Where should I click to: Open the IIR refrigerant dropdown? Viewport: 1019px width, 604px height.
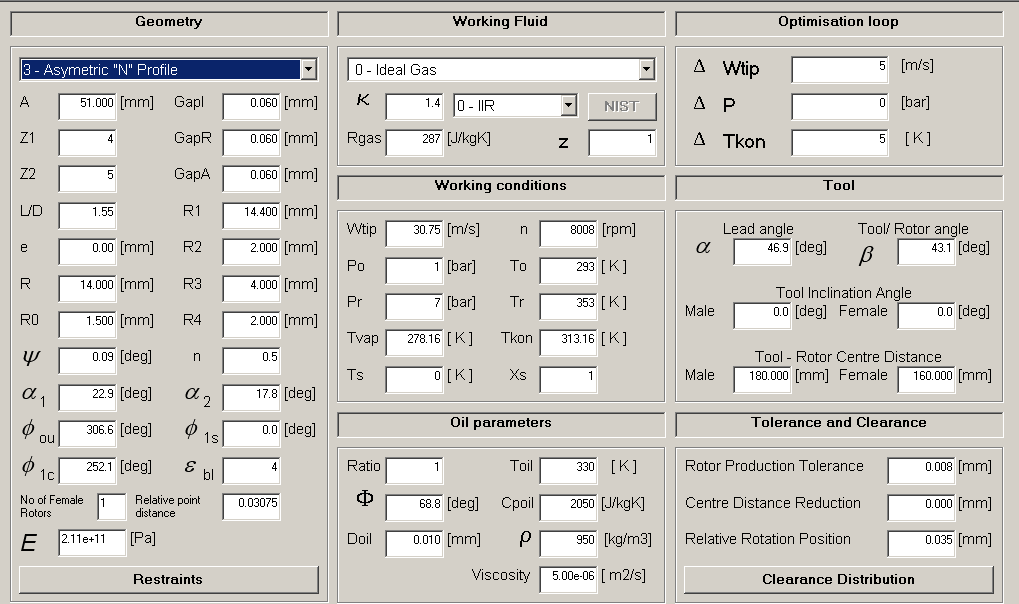[x=569, y=105]
